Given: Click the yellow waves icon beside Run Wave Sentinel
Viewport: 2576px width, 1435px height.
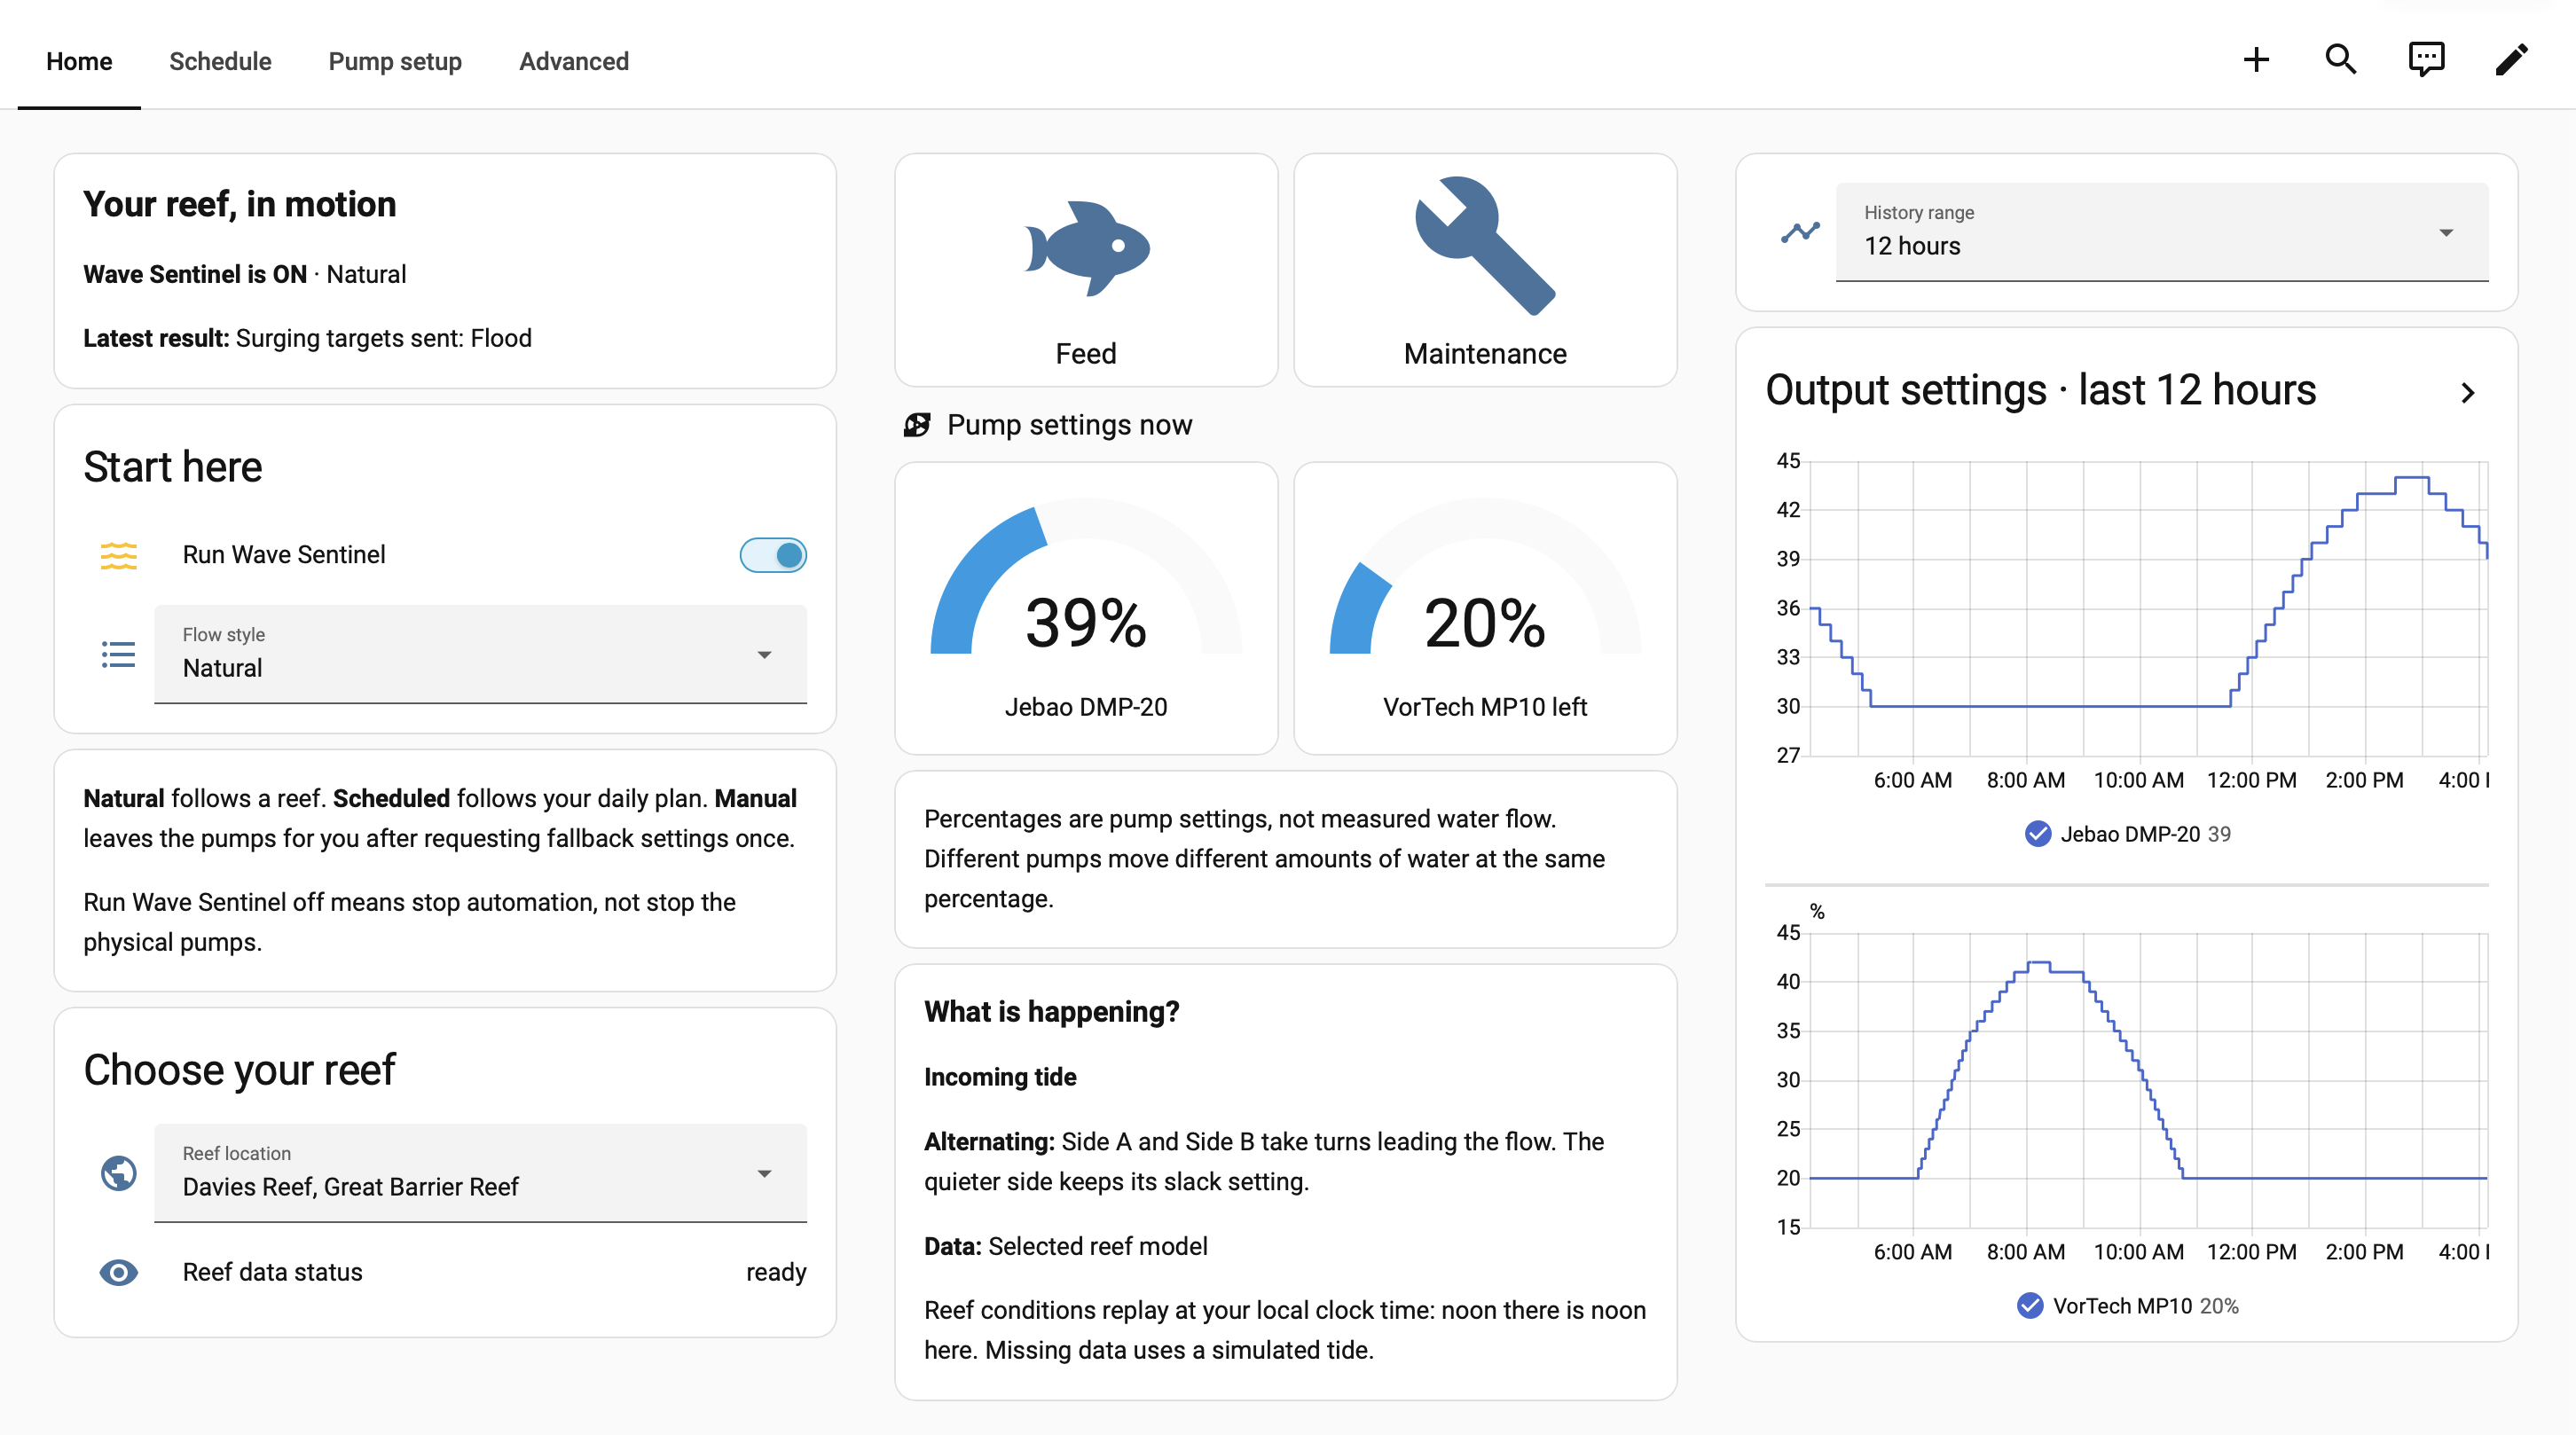Looking at the screenshot, I should (118, 555).
